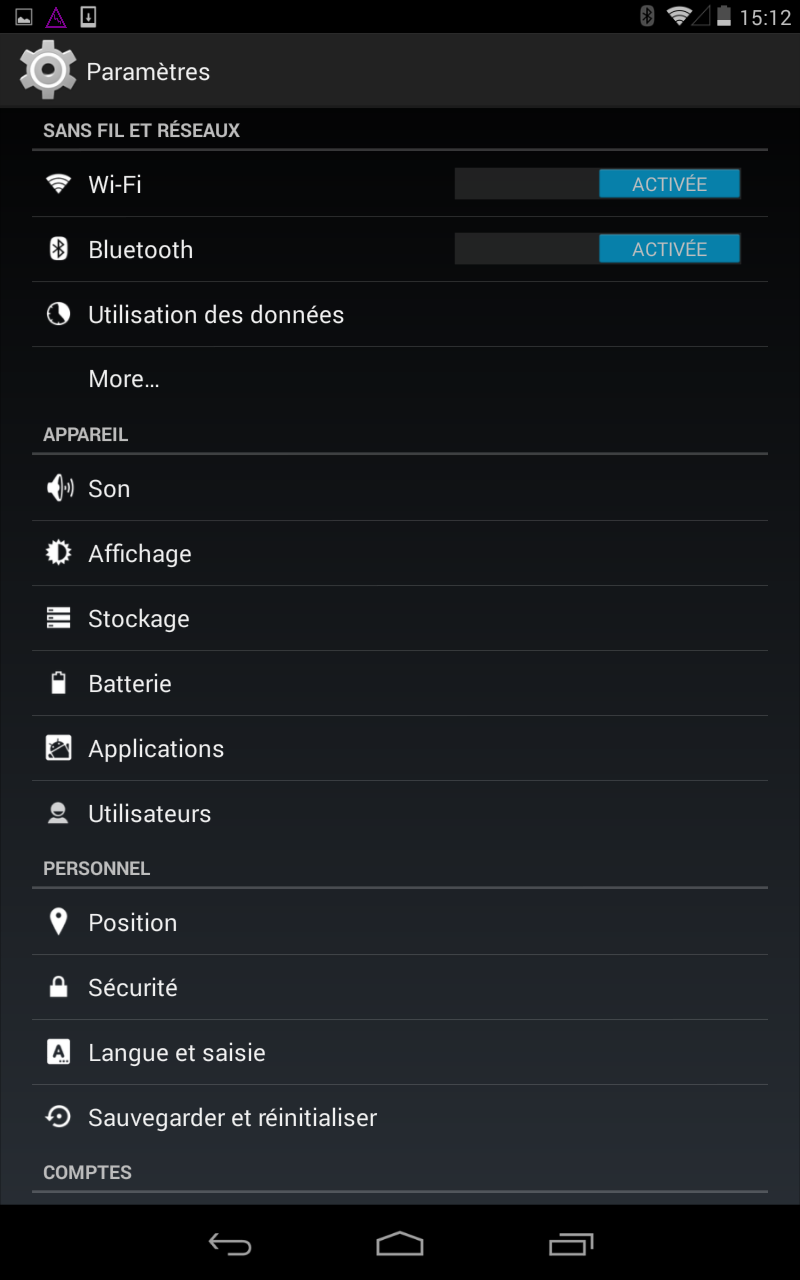Tap the brightness icon next to Affichage
This screenshot has width=800, height=1280.
point(59,553)
